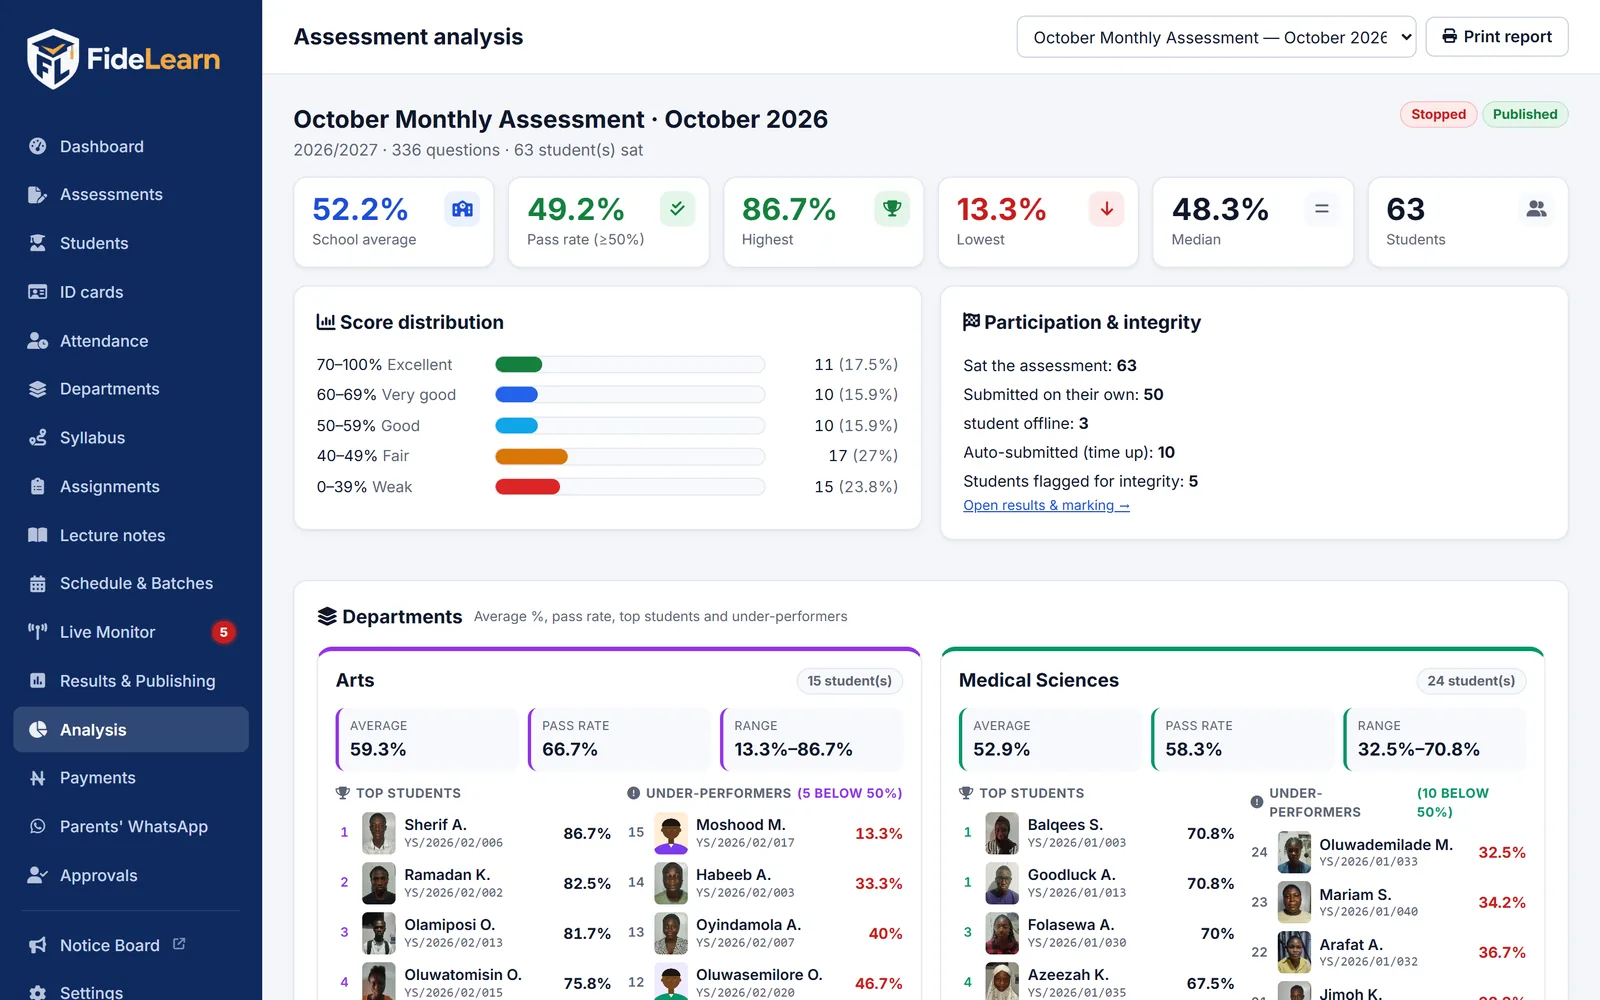Click the School average school icon
This screenshot has width=1600, height=1000.
462,209
